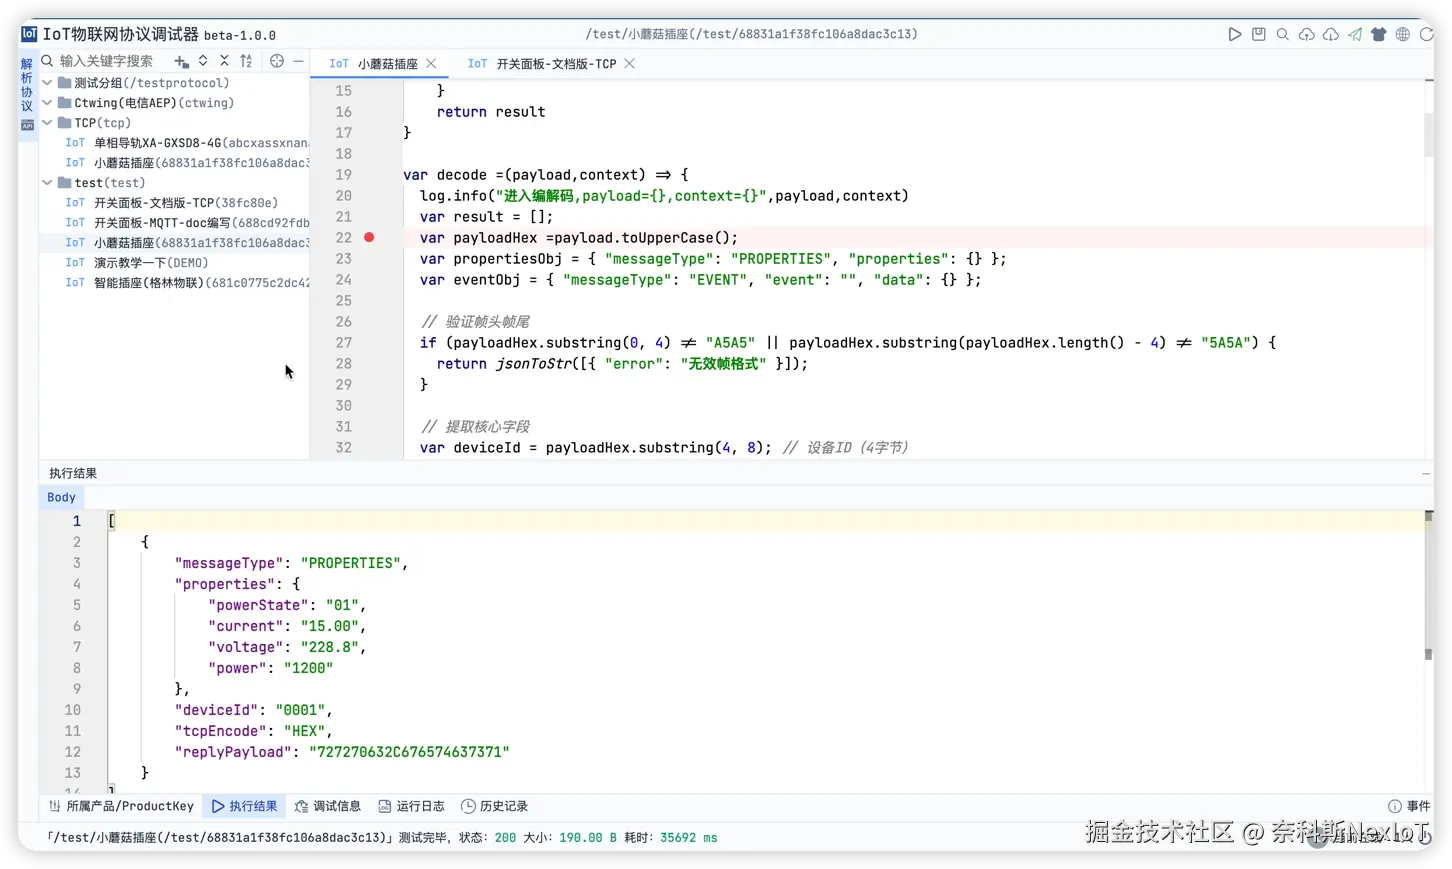Click the refresh icon in top toolbar
Viewport: 1452px width, 869px height.
click(1426, 34)
